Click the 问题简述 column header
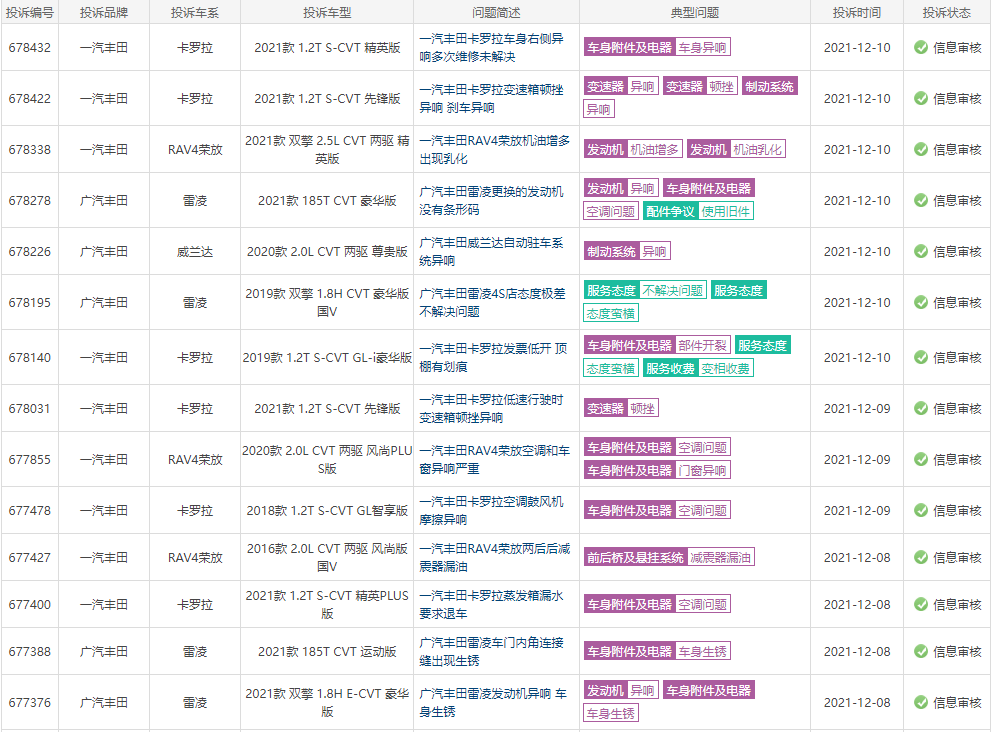 pyautogui.click(x=496, y=13)
